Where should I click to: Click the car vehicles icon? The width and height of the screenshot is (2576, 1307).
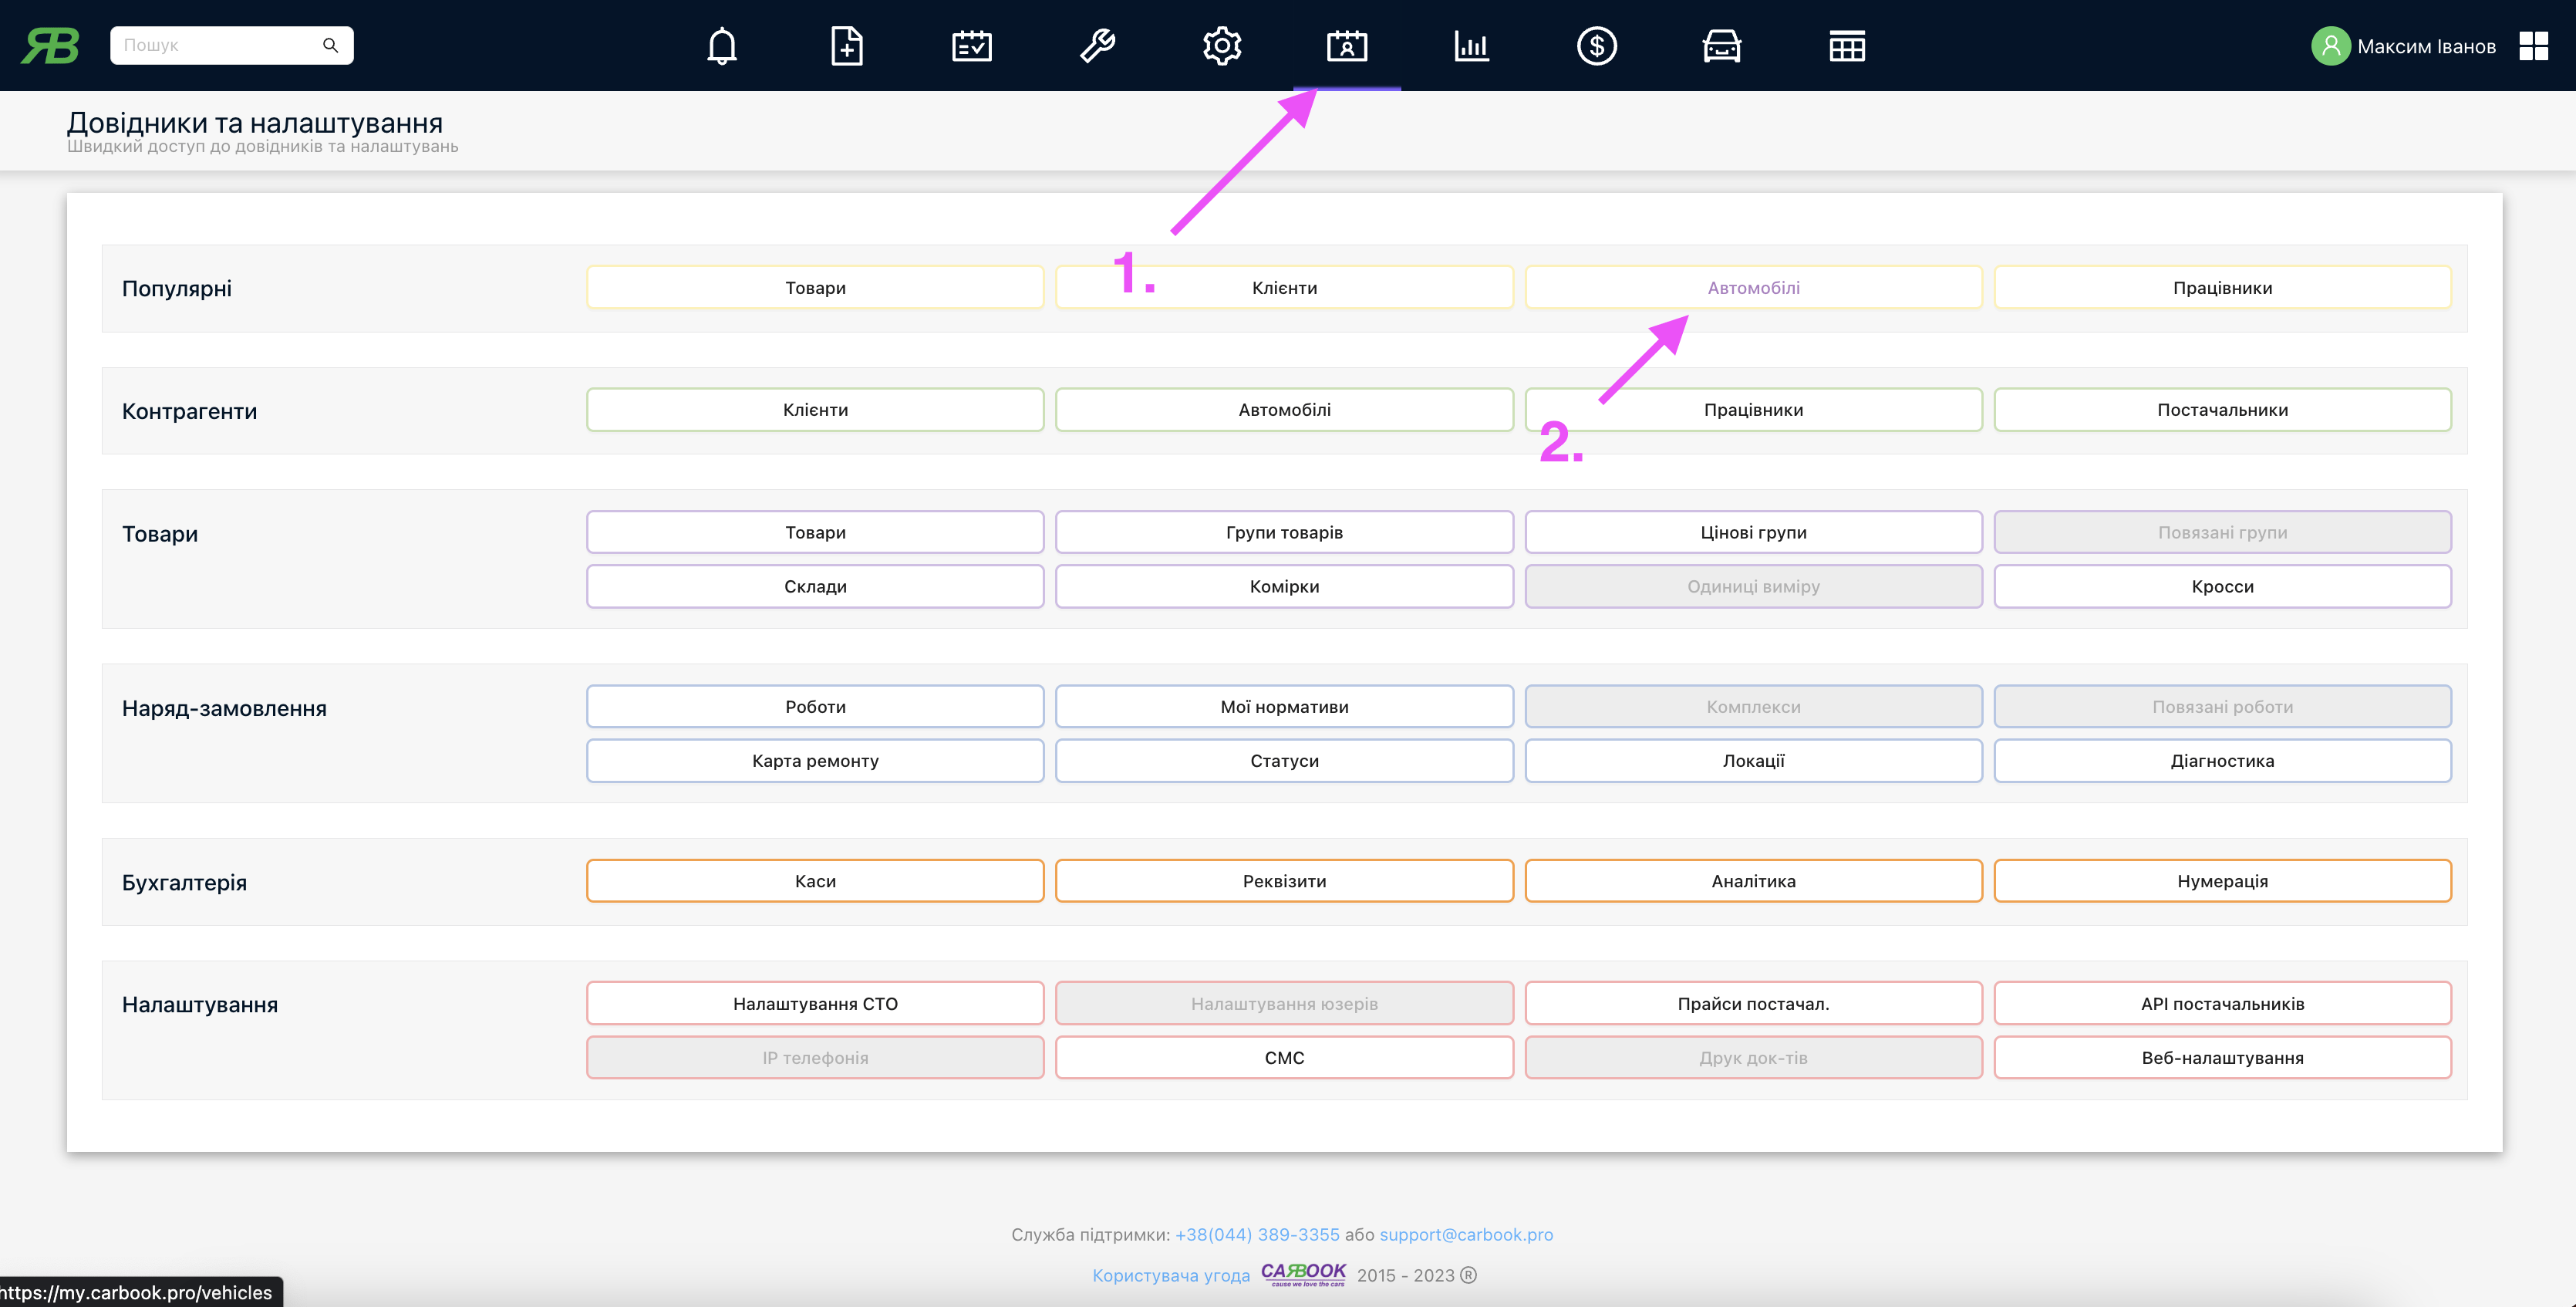tap(1721, 46)
